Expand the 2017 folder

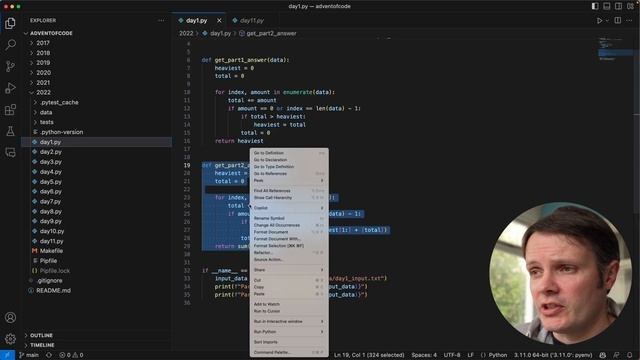click(96, 43)
